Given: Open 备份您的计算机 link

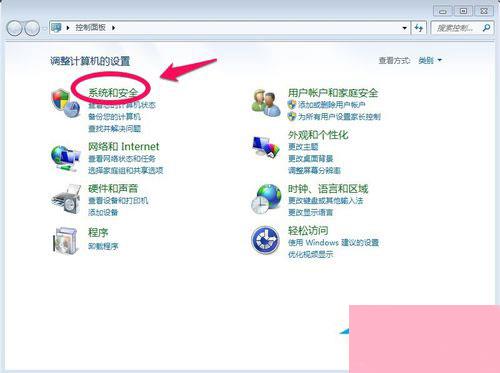Looking at the screenshot, I should pos(114,117).
